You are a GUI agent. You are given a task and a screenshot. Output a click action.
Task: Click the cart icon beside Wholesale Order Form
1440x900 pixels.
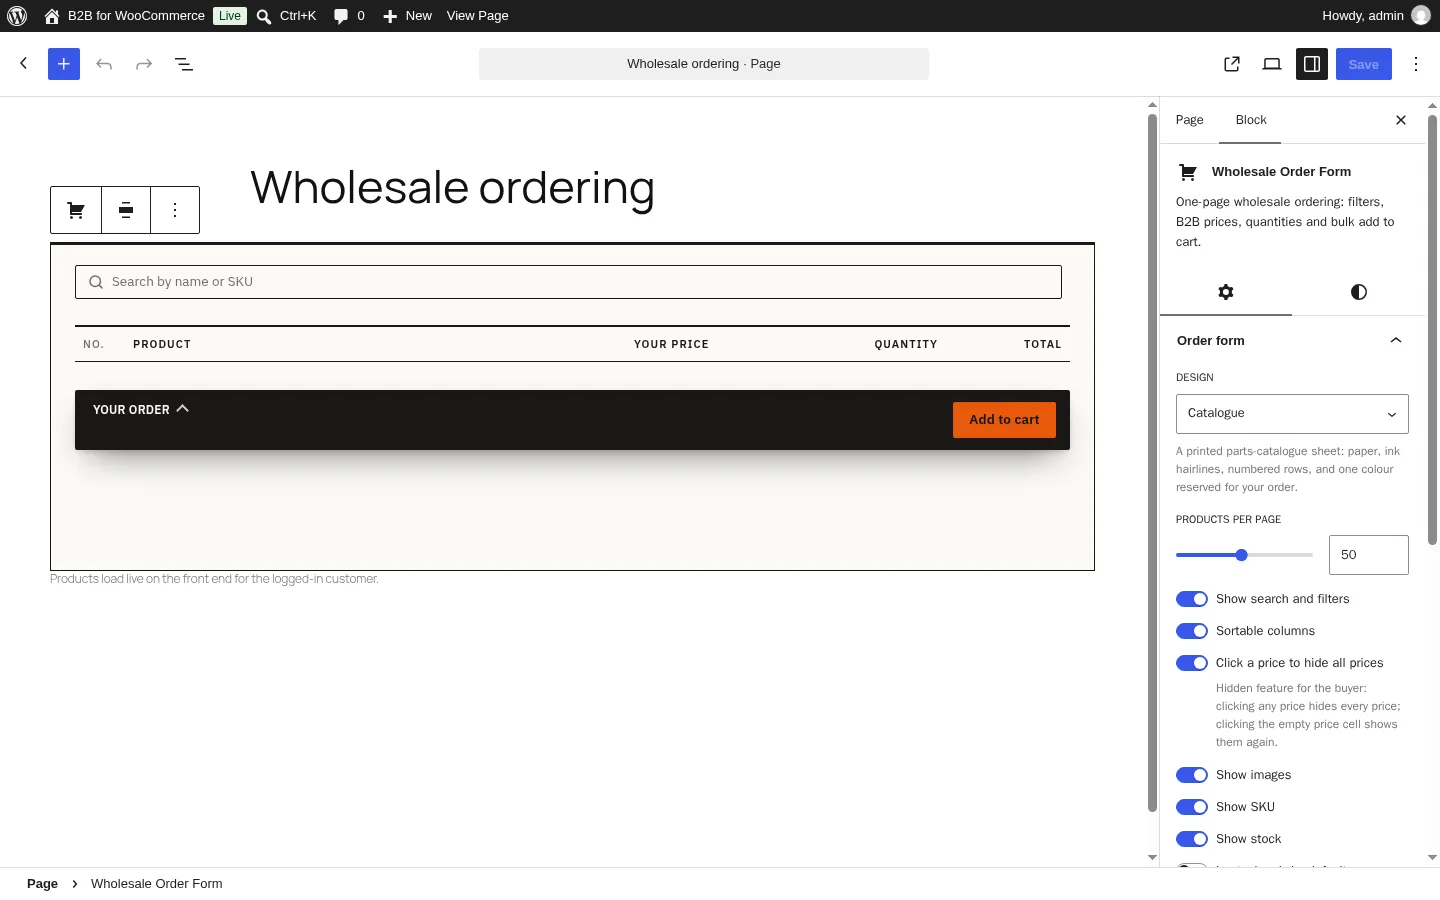pos(1188,172)
